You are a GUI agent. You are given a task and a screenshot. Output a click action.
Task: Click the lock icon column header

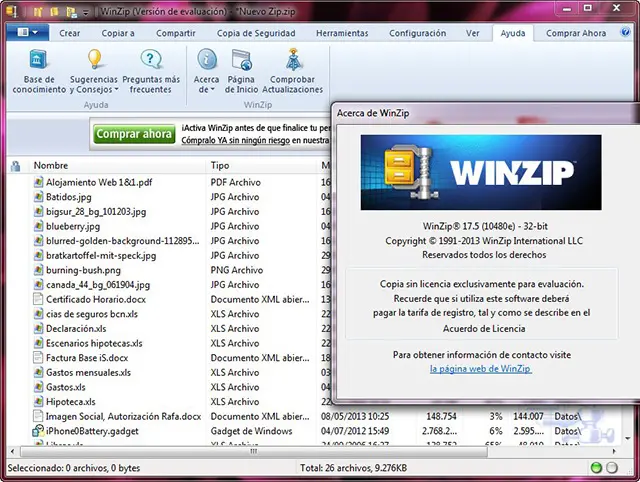[15, 165]
